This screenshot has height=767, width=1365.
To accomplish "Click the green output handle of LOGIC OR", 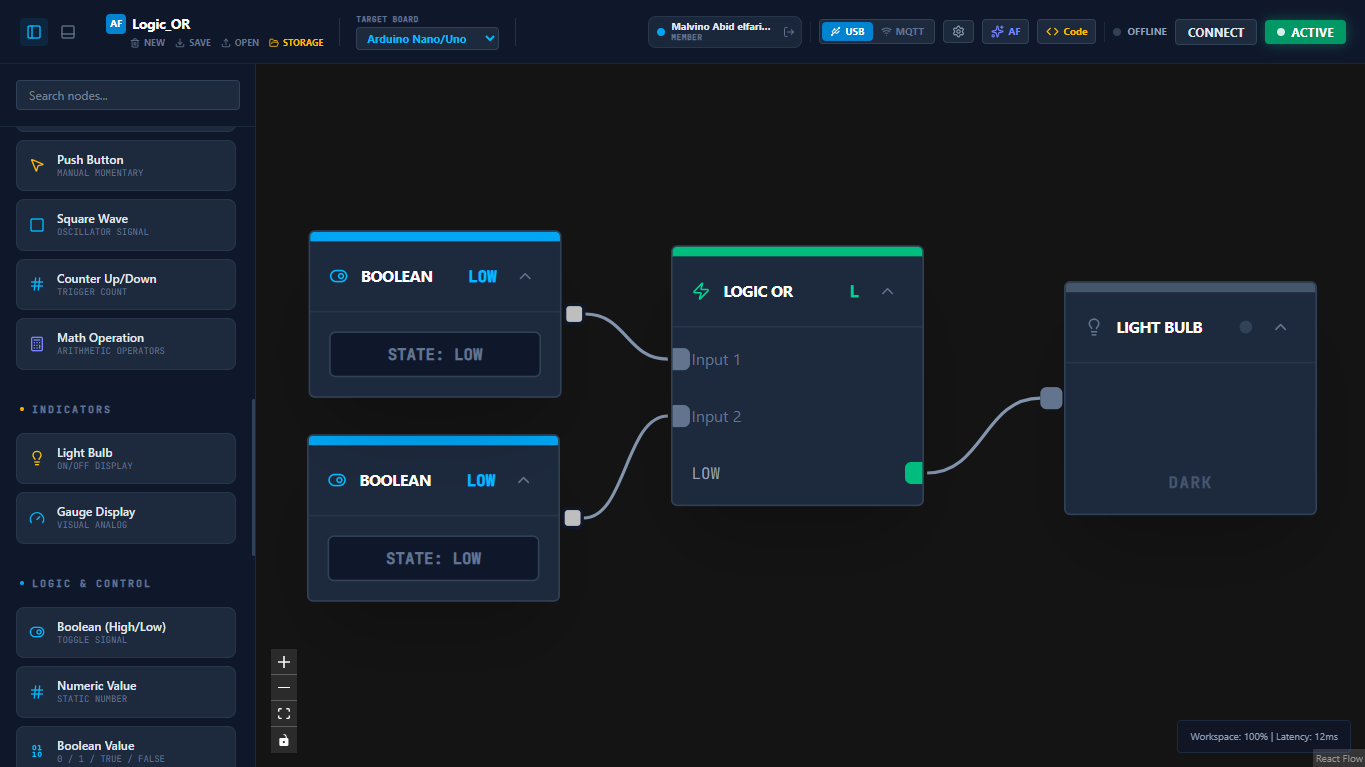I will [x=914, y=473].
